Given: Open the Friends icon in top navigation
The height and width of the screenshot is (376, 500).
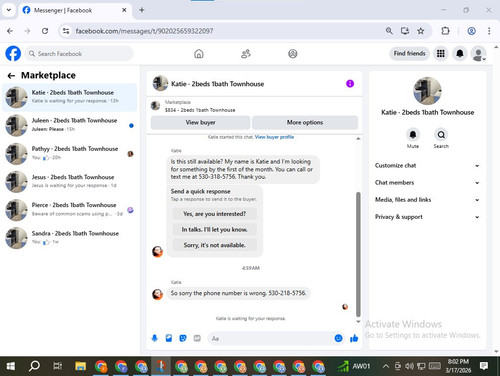Looking at the screenshot, I should tap(246, 54).
